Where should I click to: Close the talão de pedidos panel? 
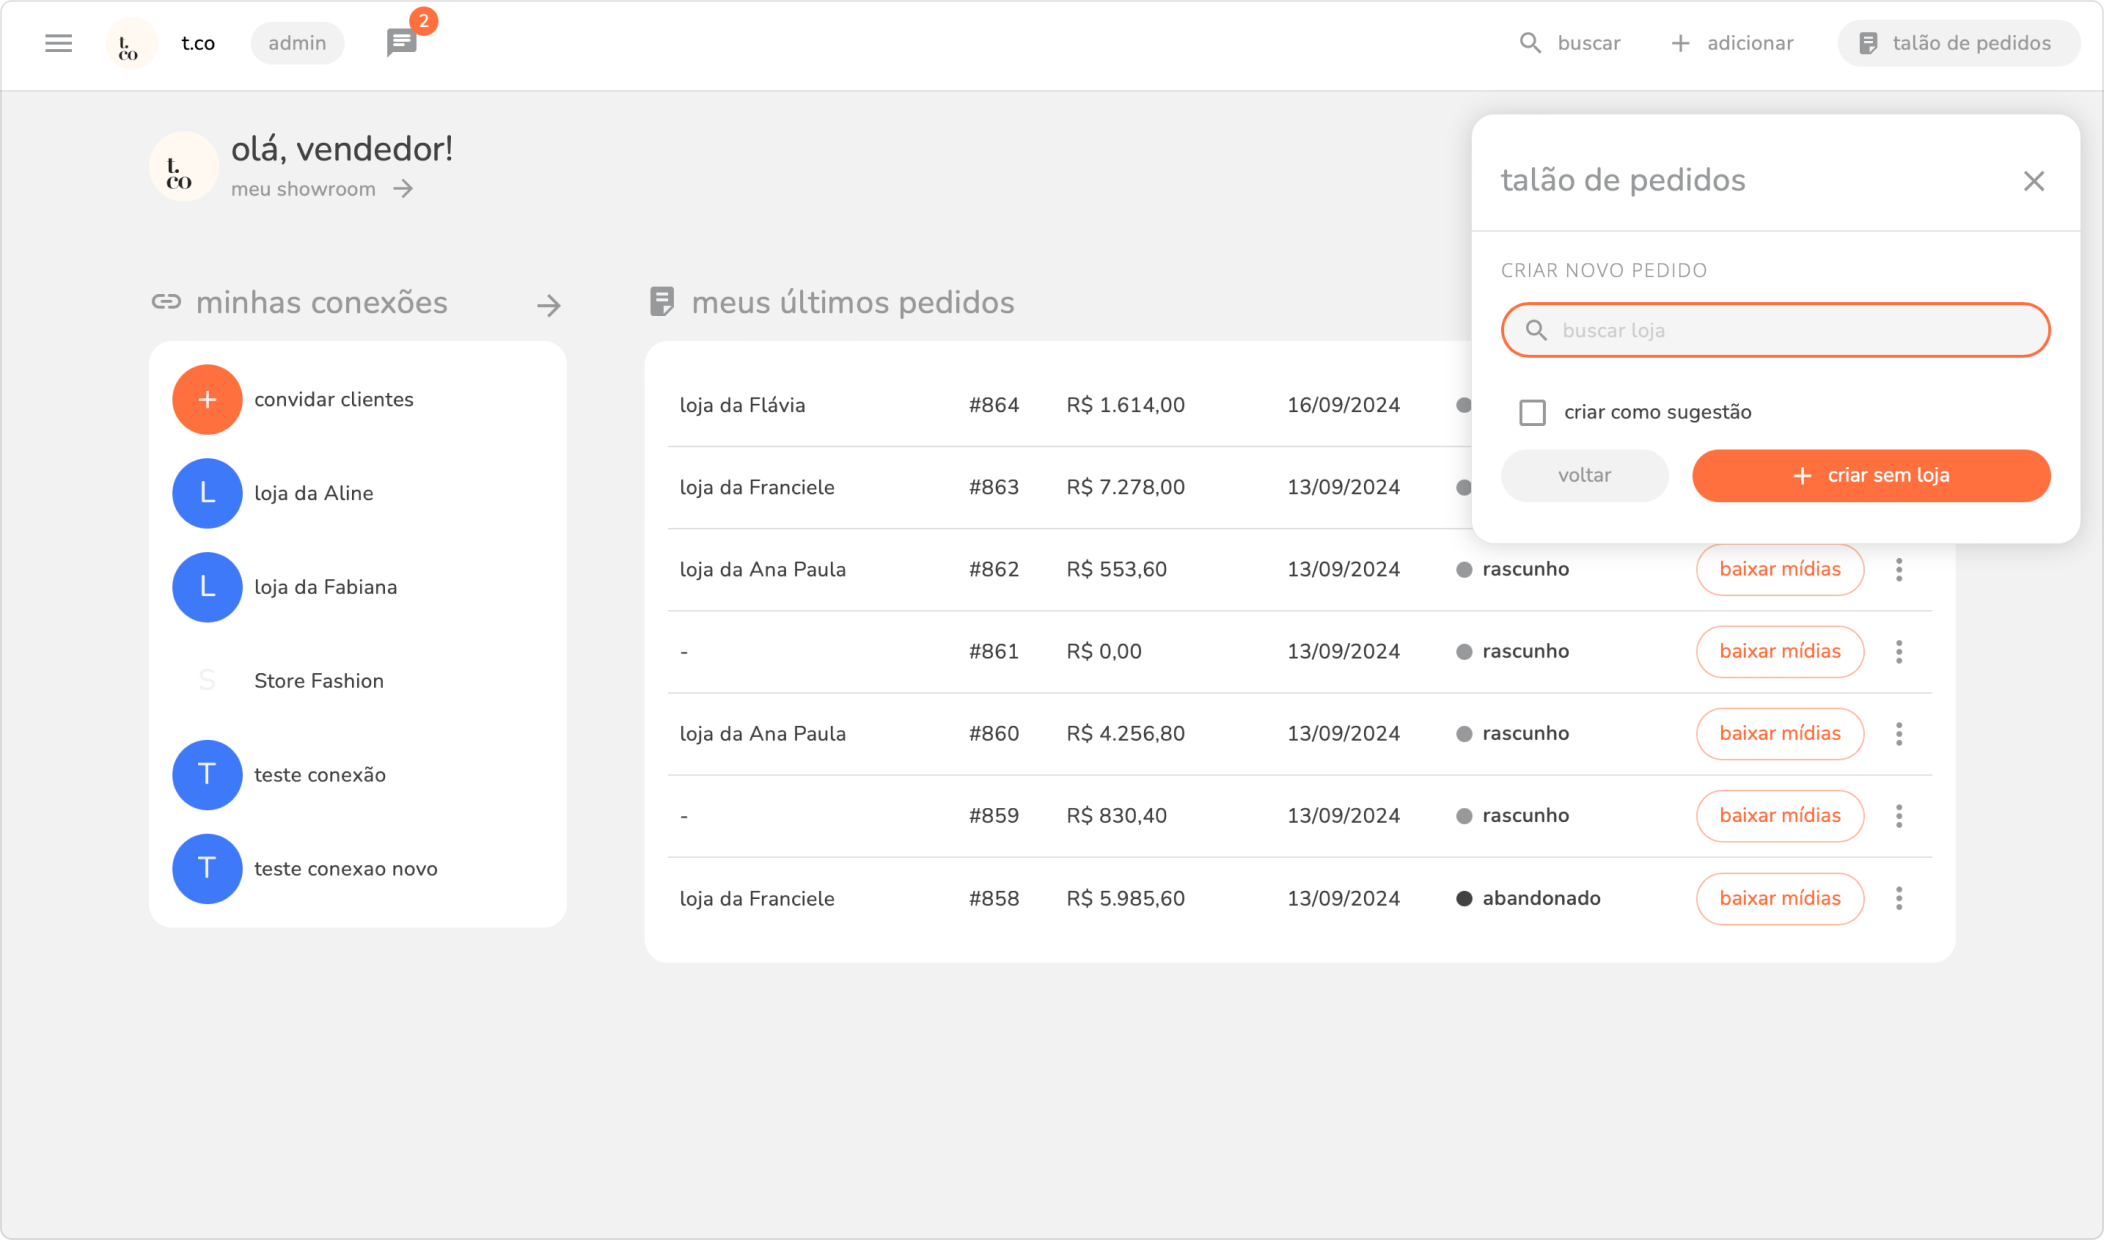pyautogui.click(x=2033, y=181)
